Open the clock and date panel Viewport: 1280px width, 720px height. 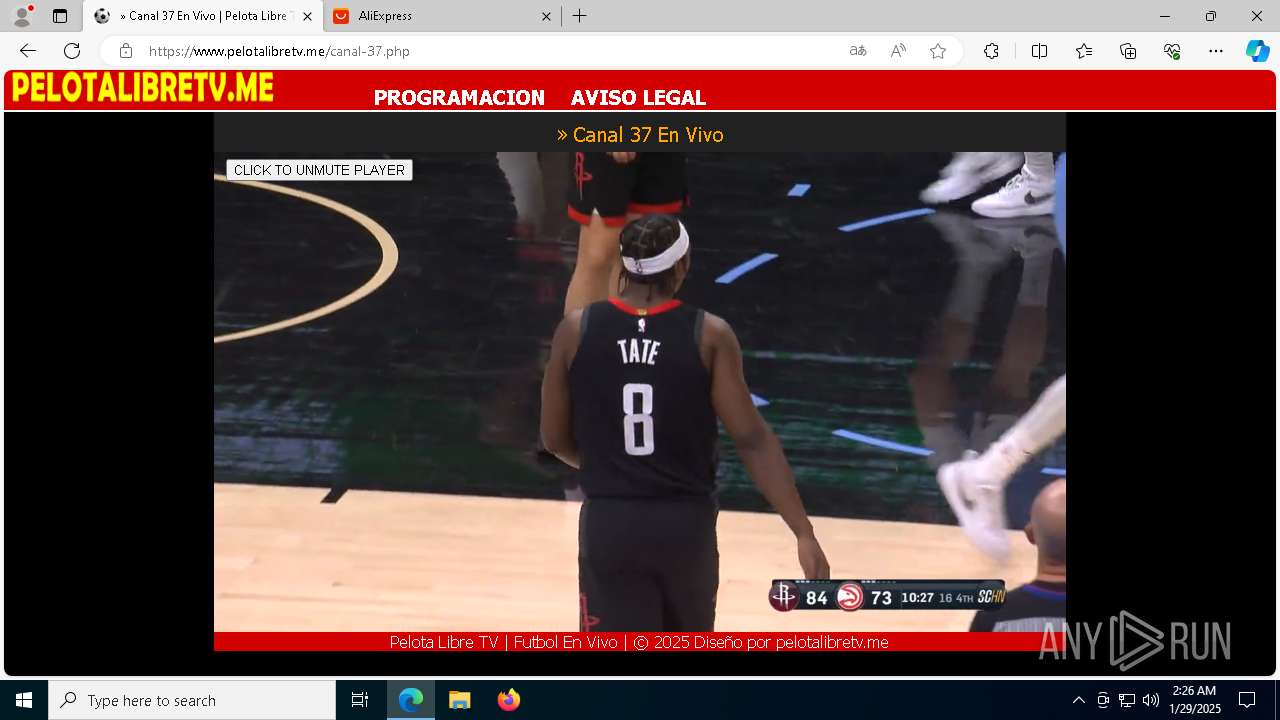1195,700
